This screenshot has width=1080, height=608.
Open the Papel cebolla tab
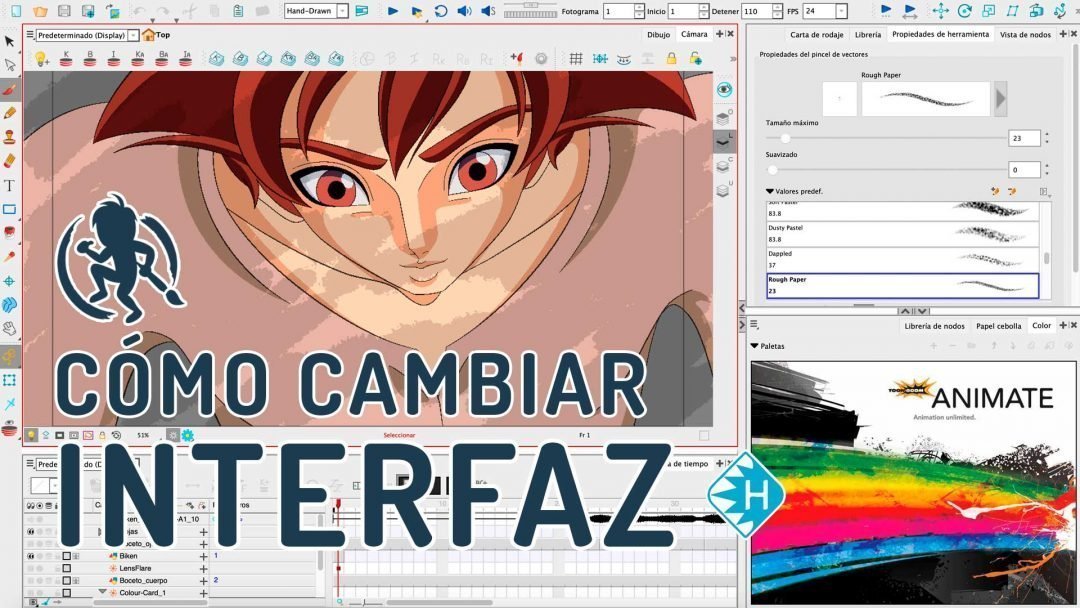(998, 326)
